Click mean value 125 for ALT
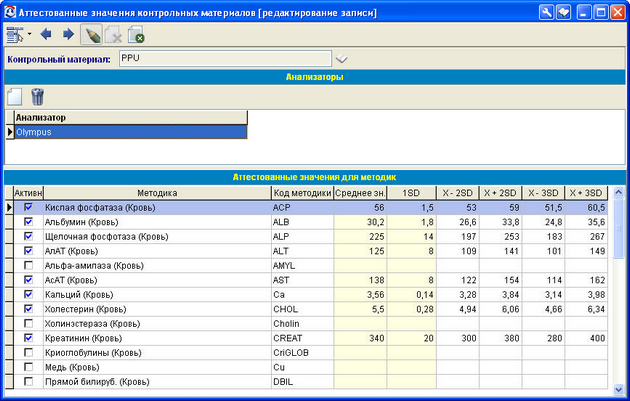 tap(360, 251)
